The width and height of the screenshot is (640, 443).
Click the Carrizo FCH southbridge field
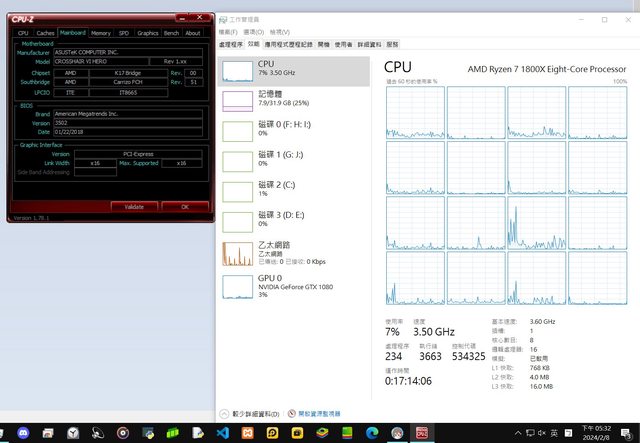click(128, 82)
